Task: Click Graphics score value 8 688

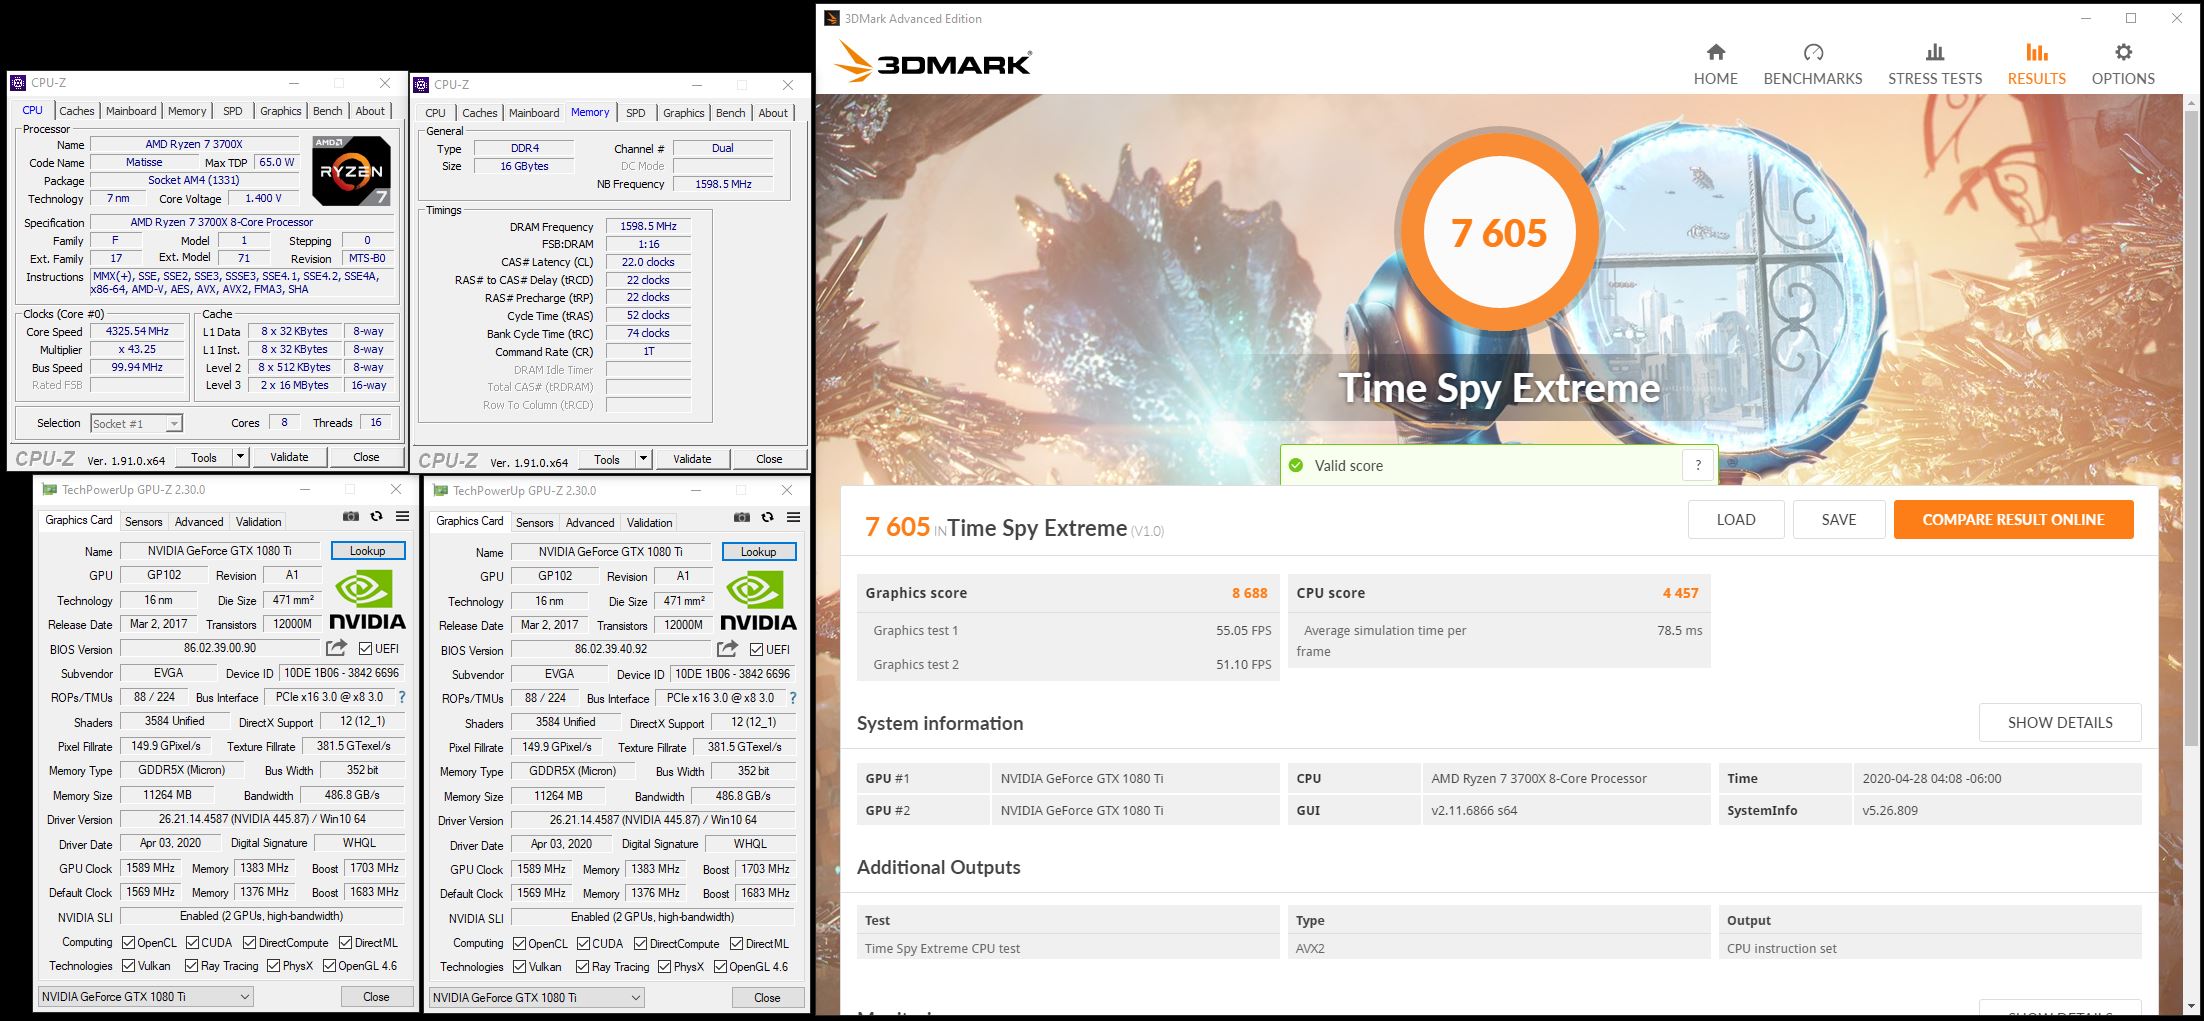Action: tap(1249, 592)
